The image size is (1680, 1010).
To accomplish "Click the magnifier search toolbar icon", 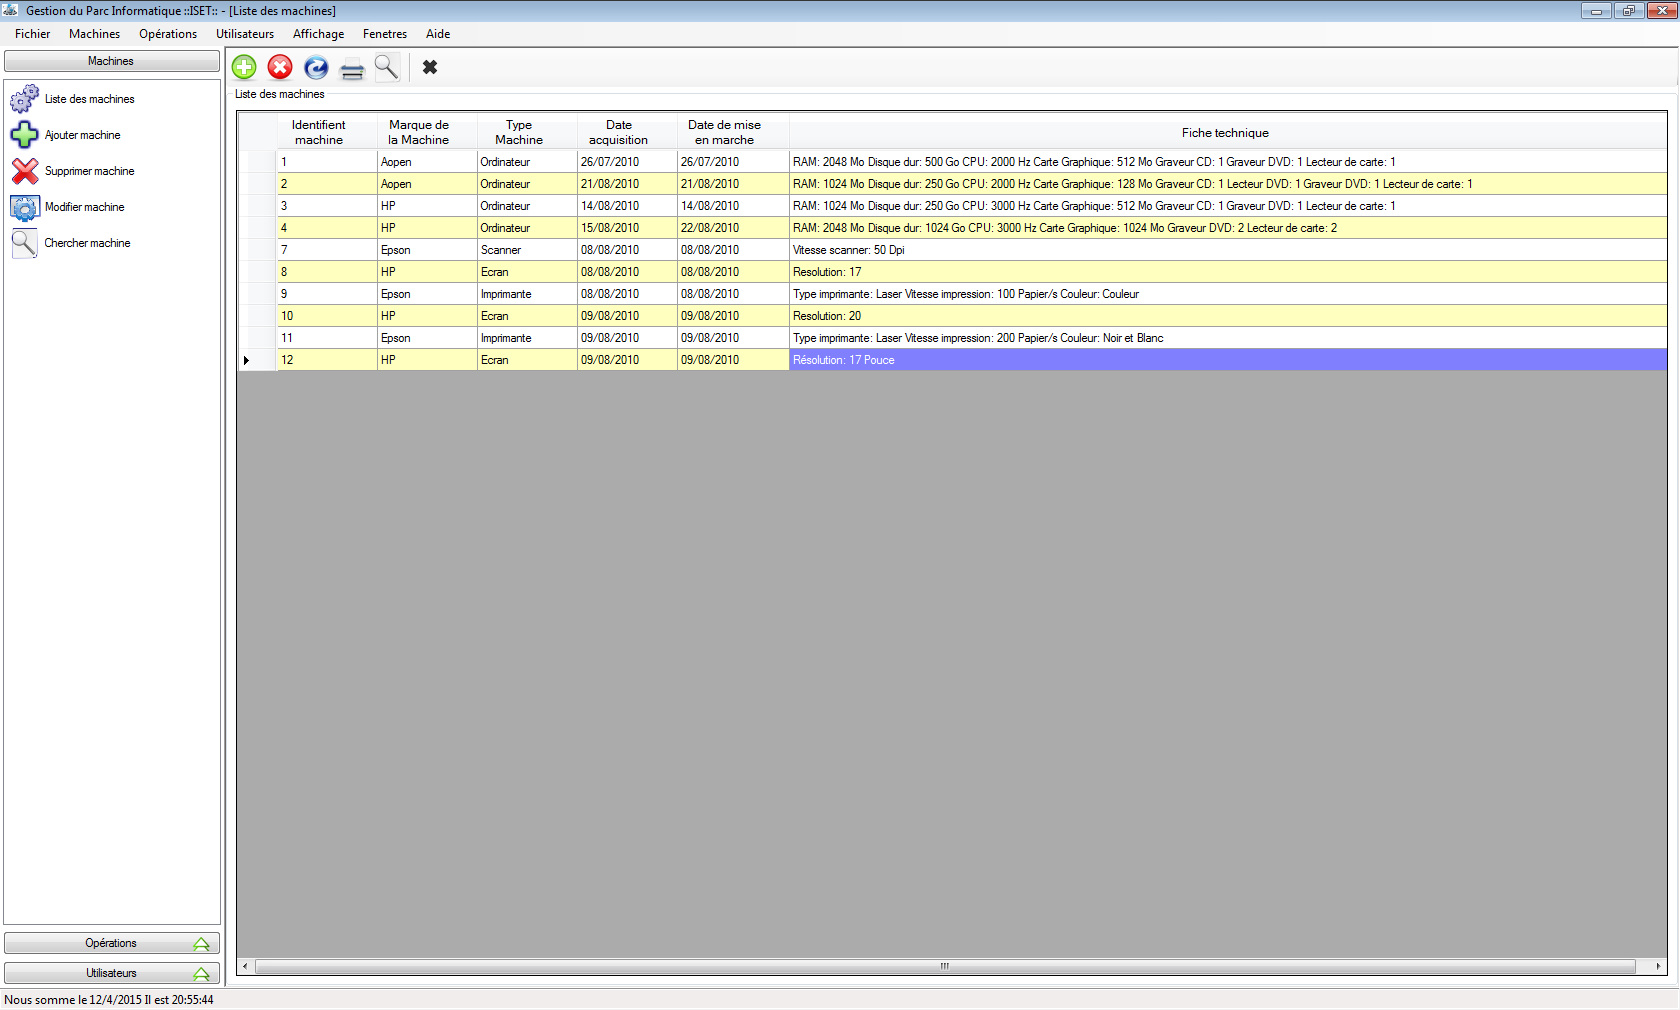I will (387, 67).
